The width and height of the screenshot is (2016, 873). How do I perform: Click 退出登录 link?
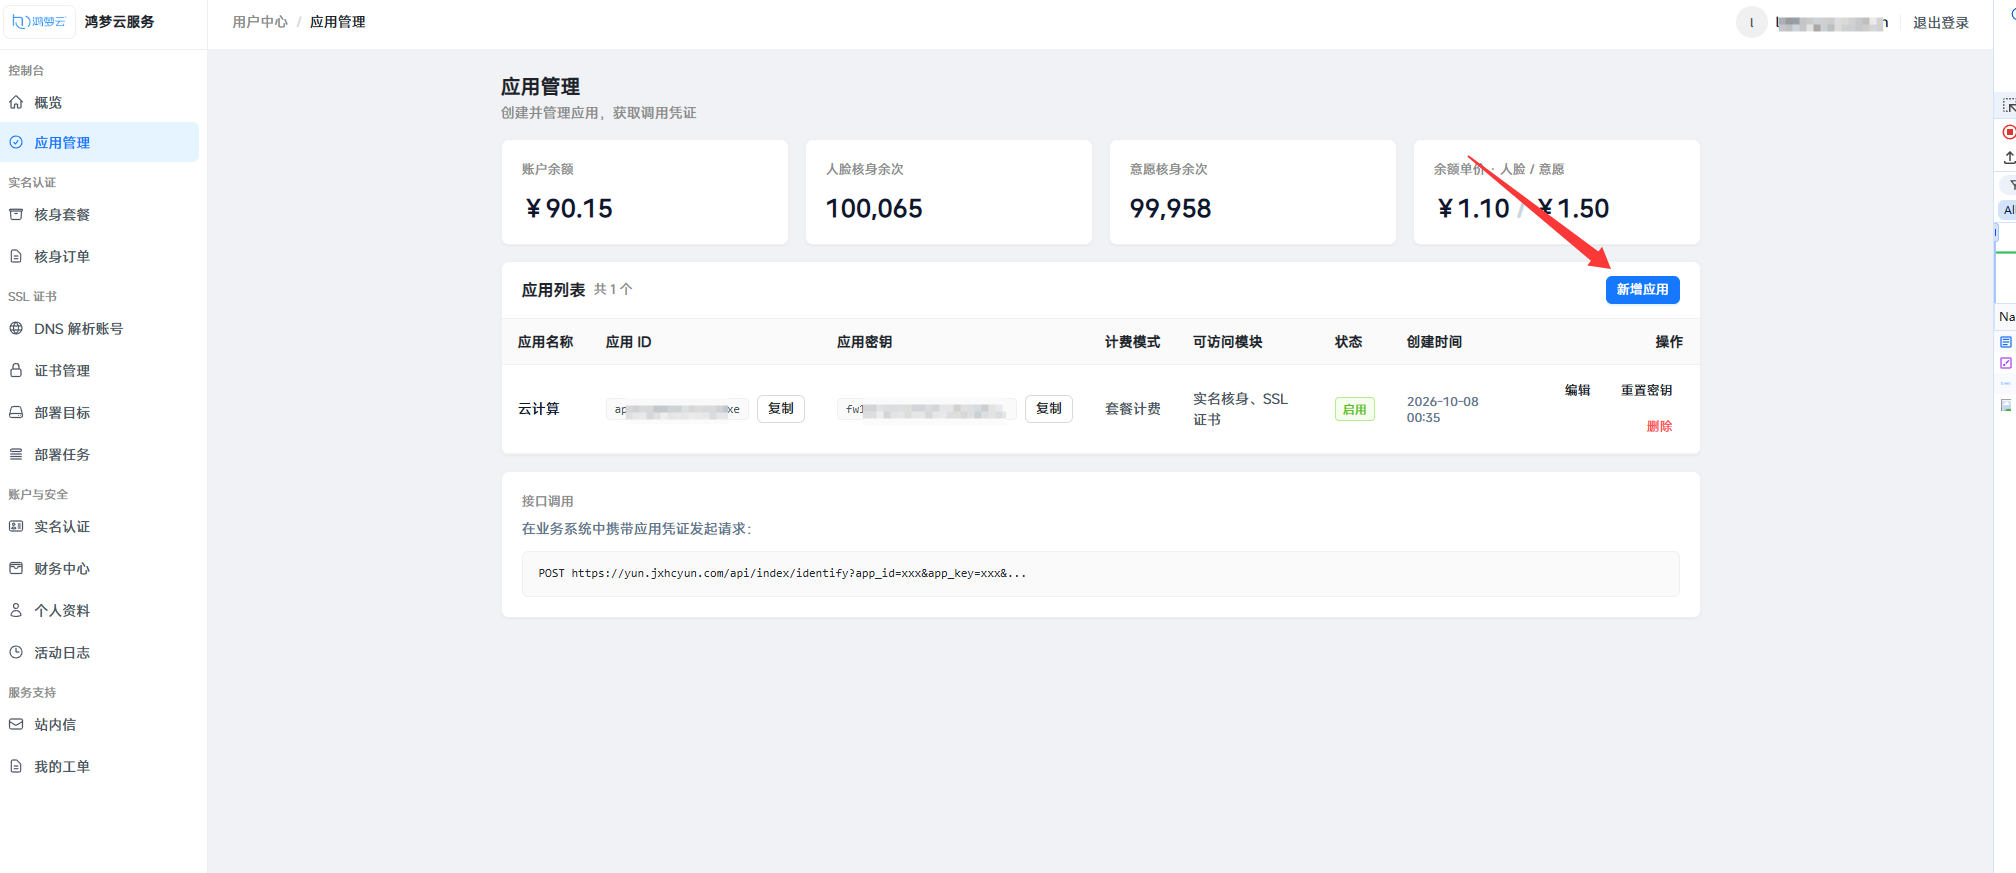(1940, 23)
